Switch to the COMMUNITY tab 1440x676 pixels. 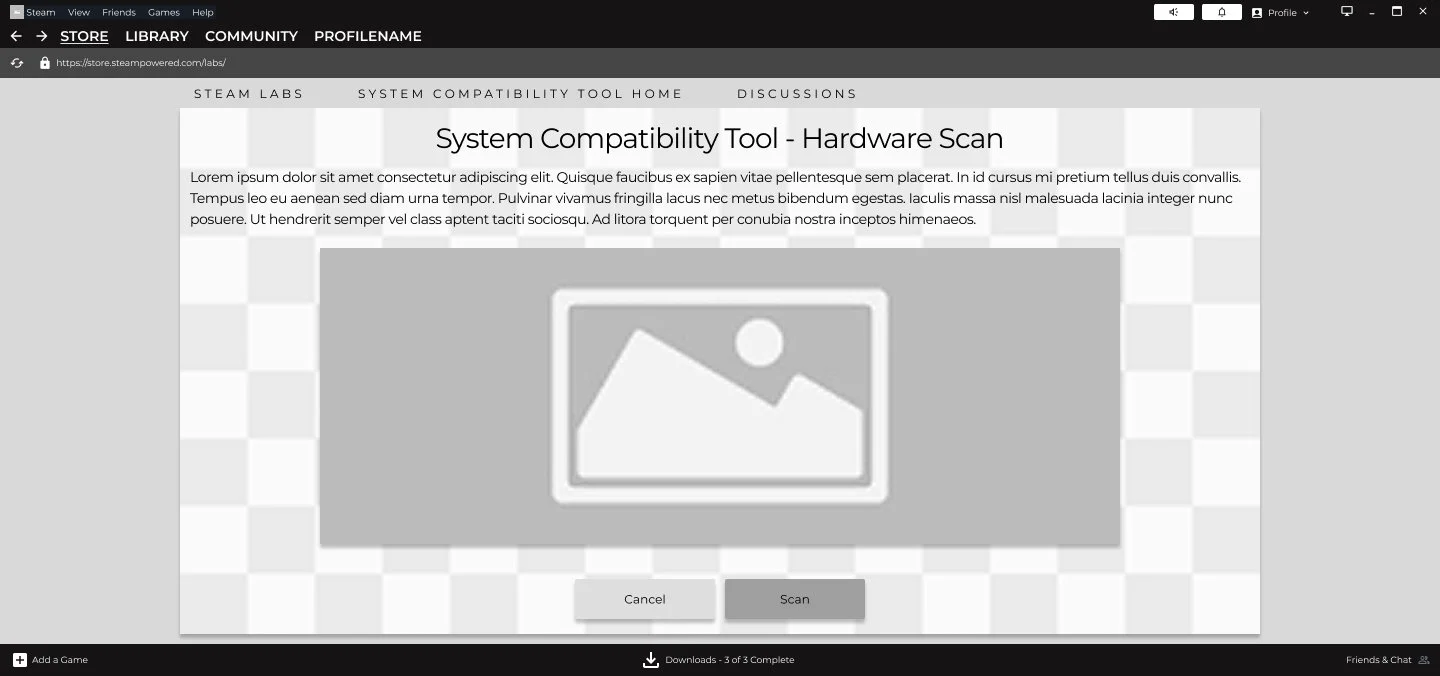pos(251,36)
